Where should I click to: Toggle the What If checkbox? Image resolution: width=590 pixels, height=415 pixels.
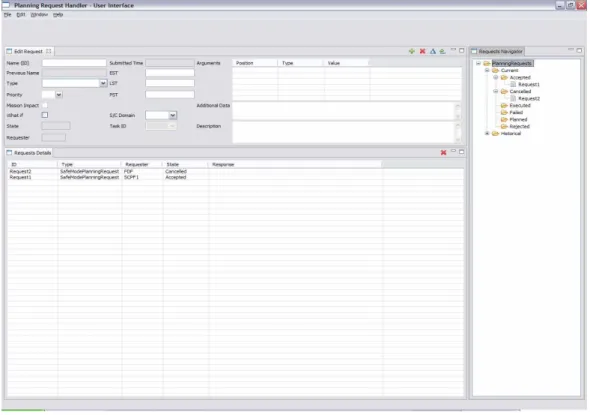pyautogui.click(x=45, y=115)
